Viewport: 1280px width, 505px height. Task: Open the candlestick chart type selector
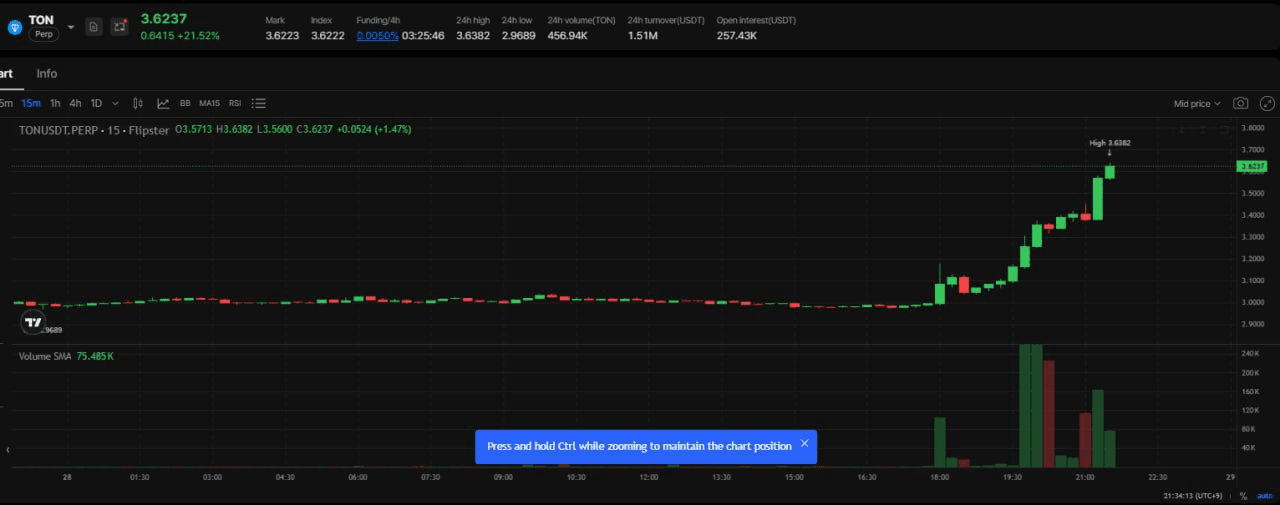click(x=138, y=103)
